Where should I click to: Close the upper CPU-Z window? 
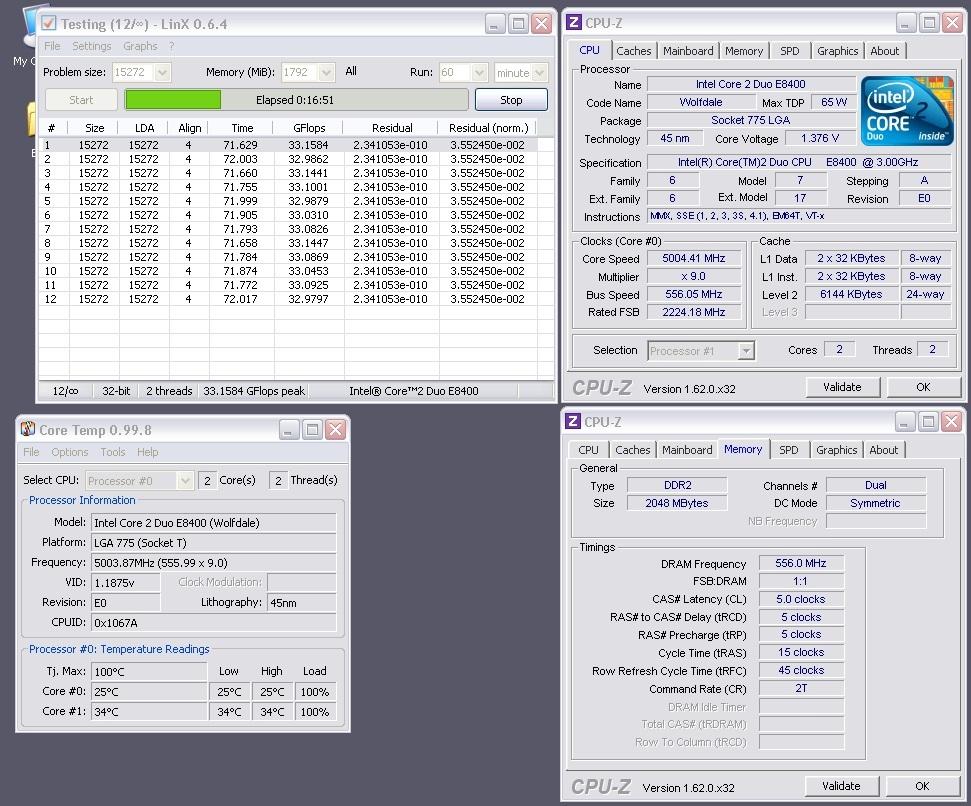point(952,24)
